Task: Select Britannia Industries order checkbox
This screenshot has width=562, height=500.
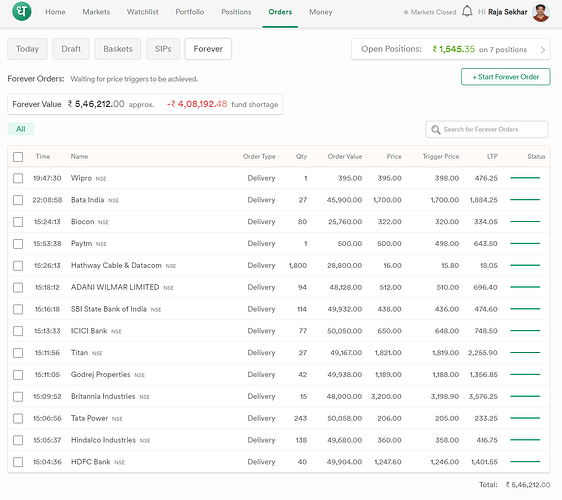Action: pos(18,396)
